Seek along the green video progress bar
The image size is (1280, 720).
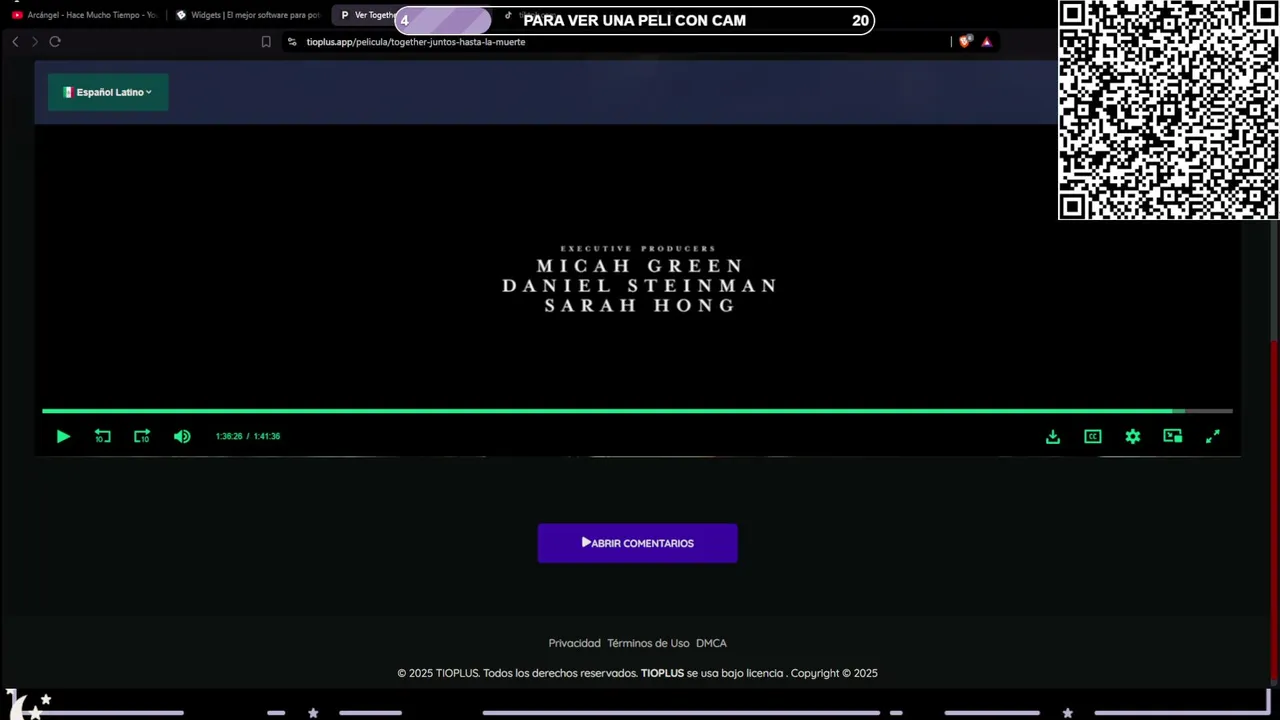[x=637, y=411]
